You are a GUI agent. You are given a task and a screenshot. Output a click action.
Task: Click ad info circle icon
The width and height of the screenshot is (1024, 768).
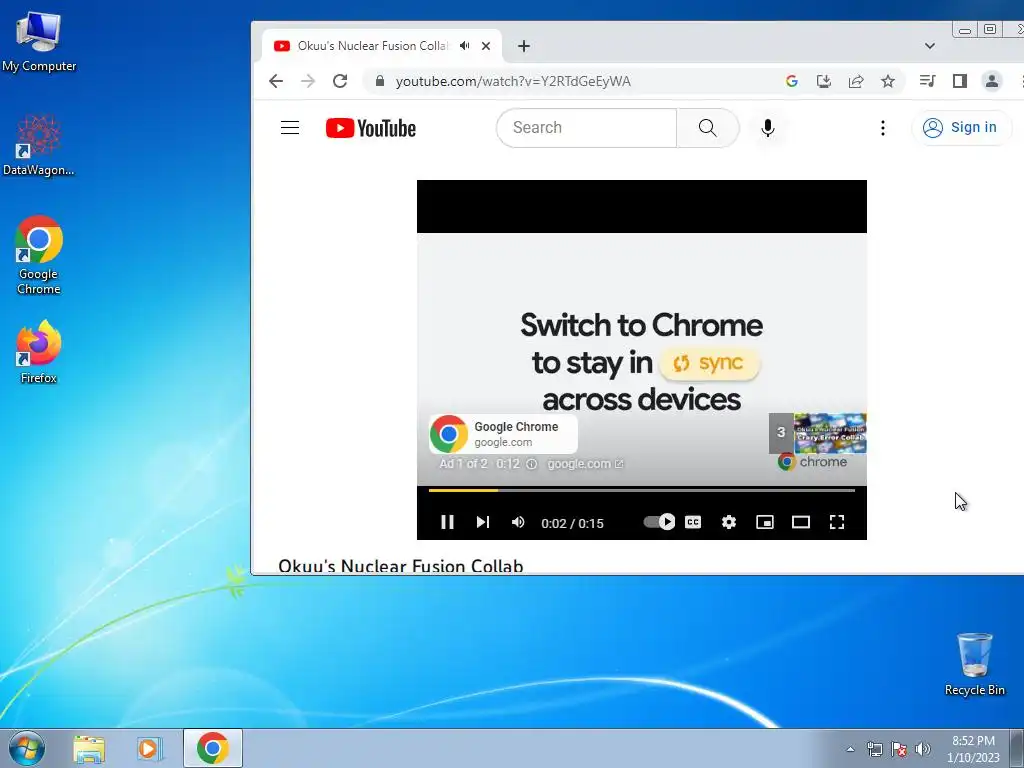click(x=532, y=464)
